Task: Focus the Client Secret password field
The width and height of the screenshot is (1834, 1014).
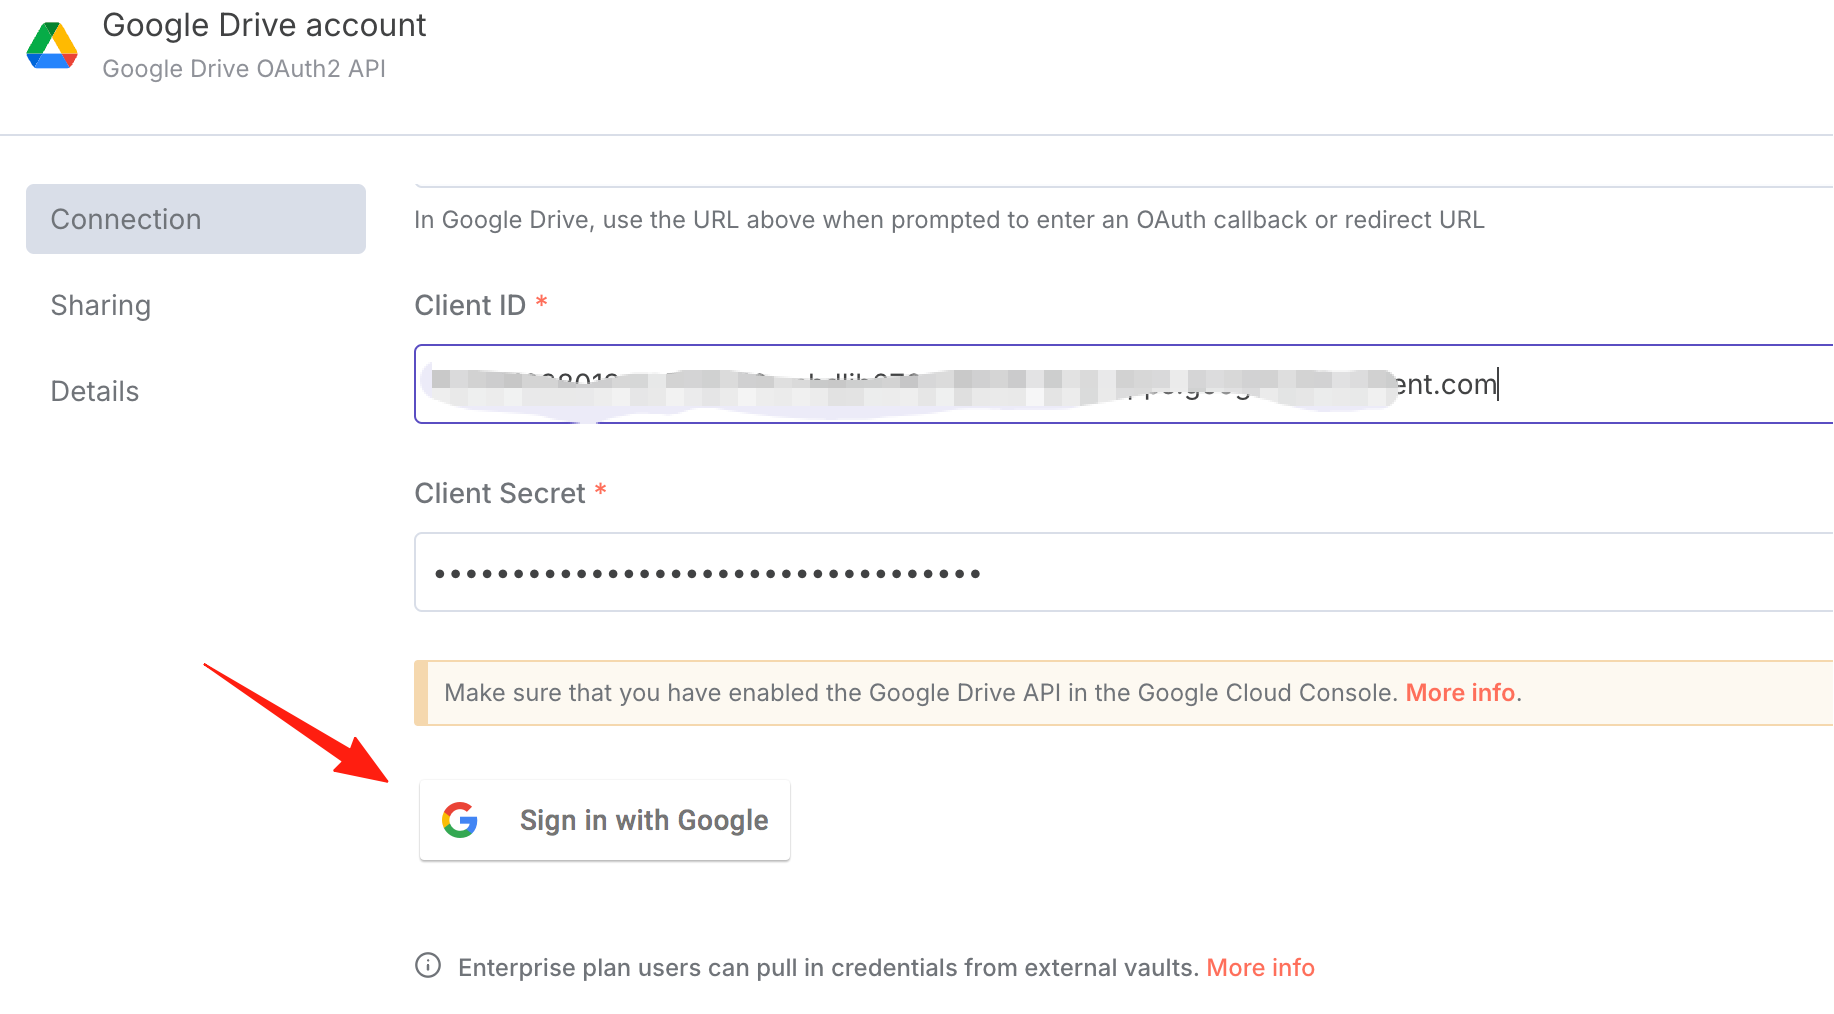Action: point(1124,572)
